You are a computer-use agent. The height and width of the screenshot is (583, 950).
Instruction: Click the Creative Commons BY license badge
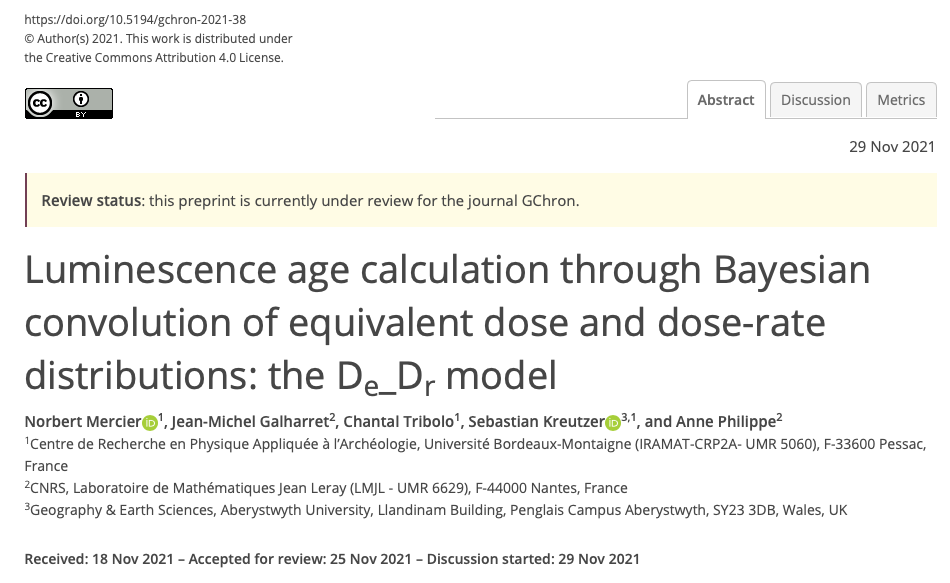(x=69, y=103)
